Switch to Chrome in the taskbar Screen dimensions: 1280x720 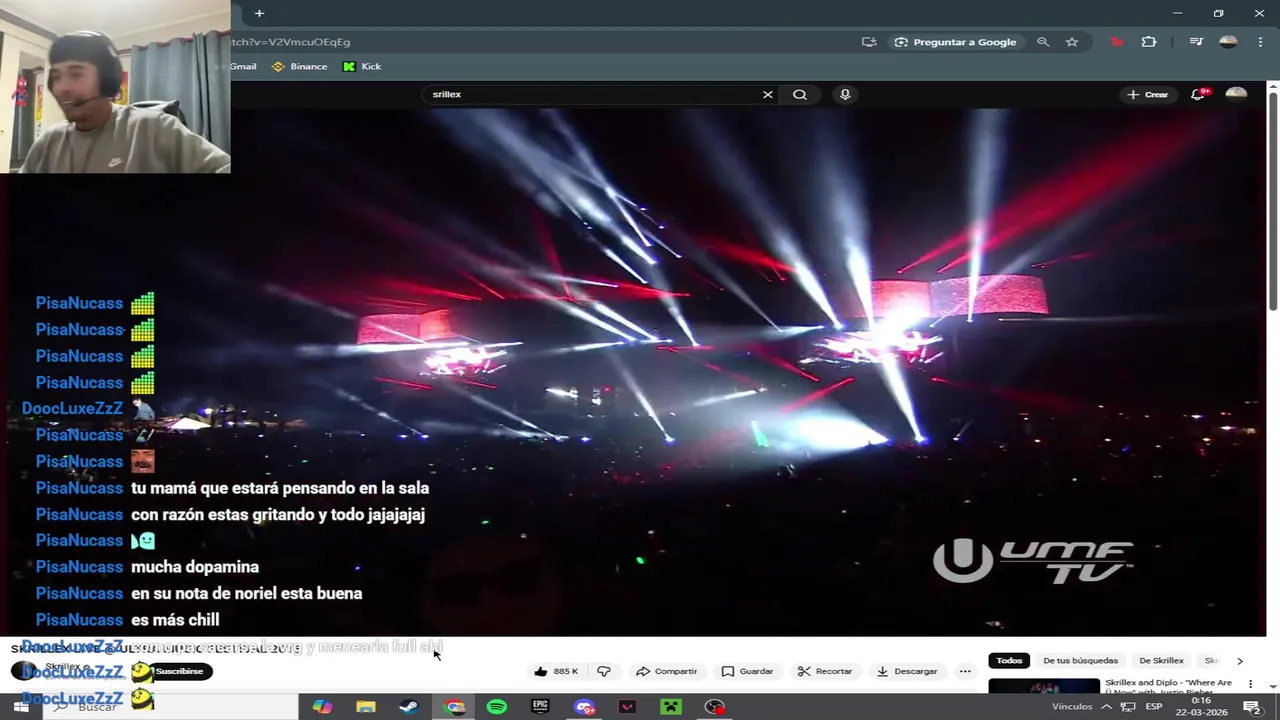tap(455, 707)
